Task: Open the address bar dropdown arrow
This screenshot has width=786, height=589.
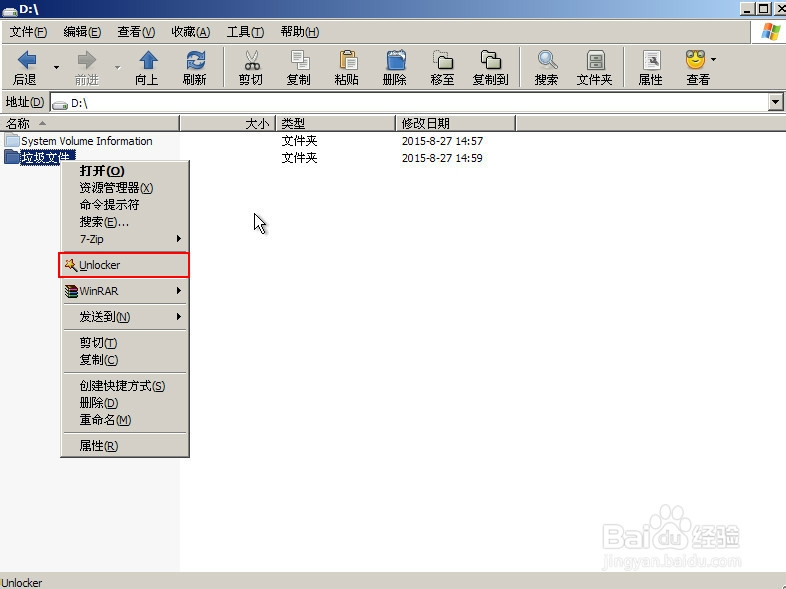Action: 775,102
